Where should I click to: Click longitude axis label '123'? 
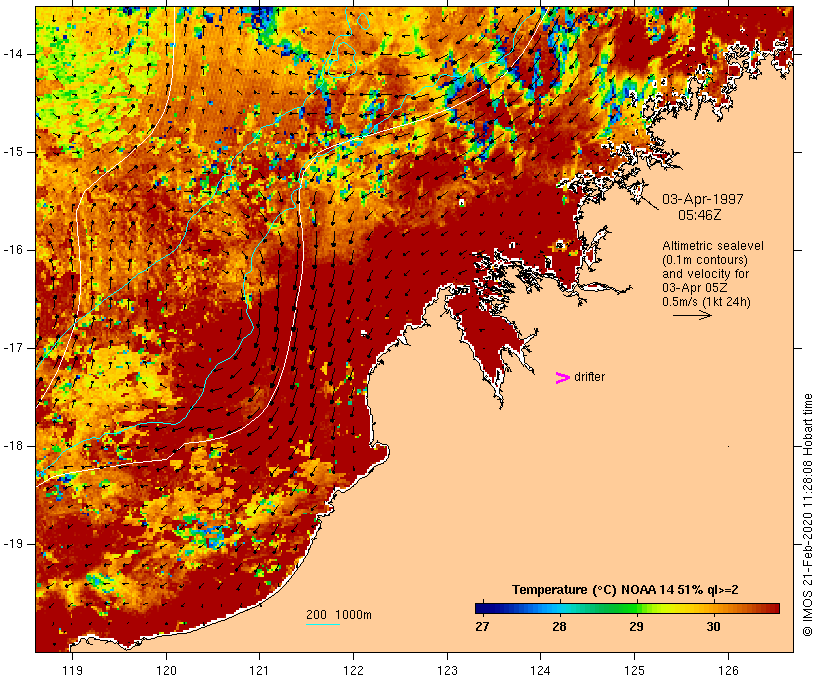(447, 670)
